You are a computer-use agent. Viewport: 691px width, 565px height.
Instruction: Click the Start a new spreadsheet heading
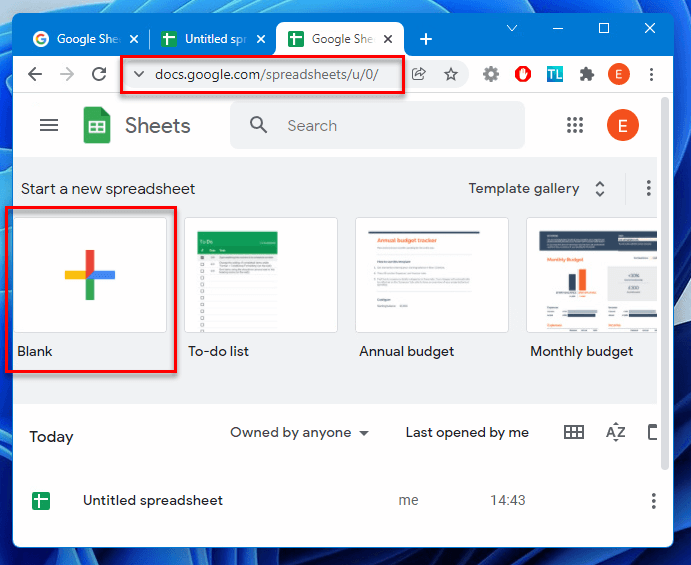[108, 189]
